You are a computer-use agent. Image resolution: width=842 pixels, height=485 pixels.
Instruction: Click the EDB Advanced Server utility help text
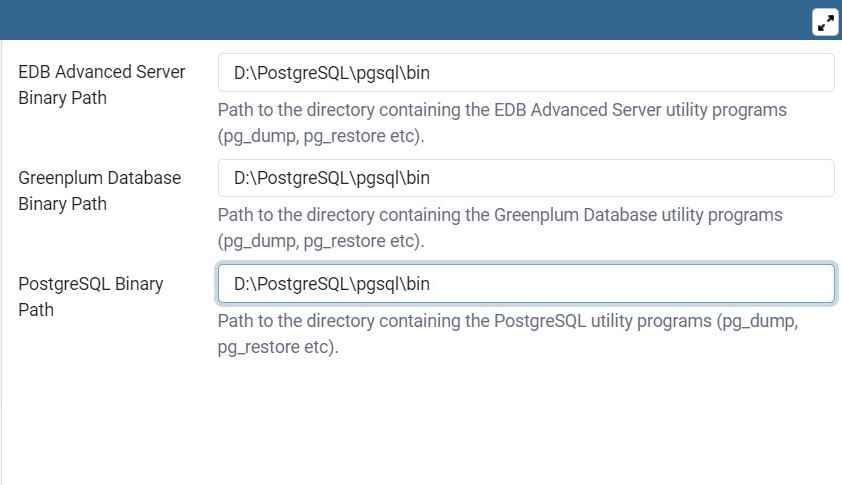point(501,110)
